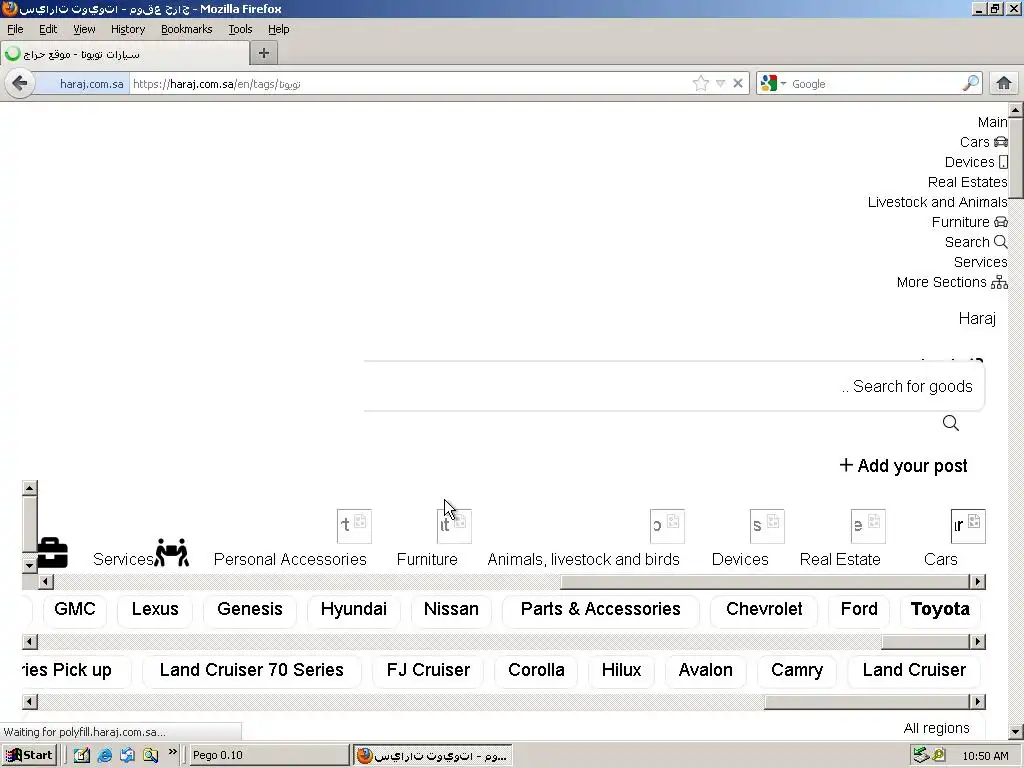Expand quick launch overflow chevron
1024x768 pixels.
(172, 752)
